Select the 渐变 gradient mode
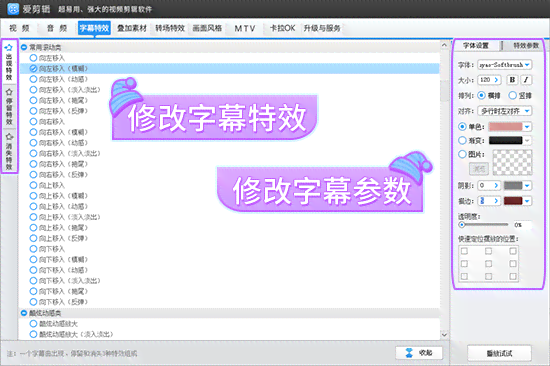 click(x=462, y=140)
